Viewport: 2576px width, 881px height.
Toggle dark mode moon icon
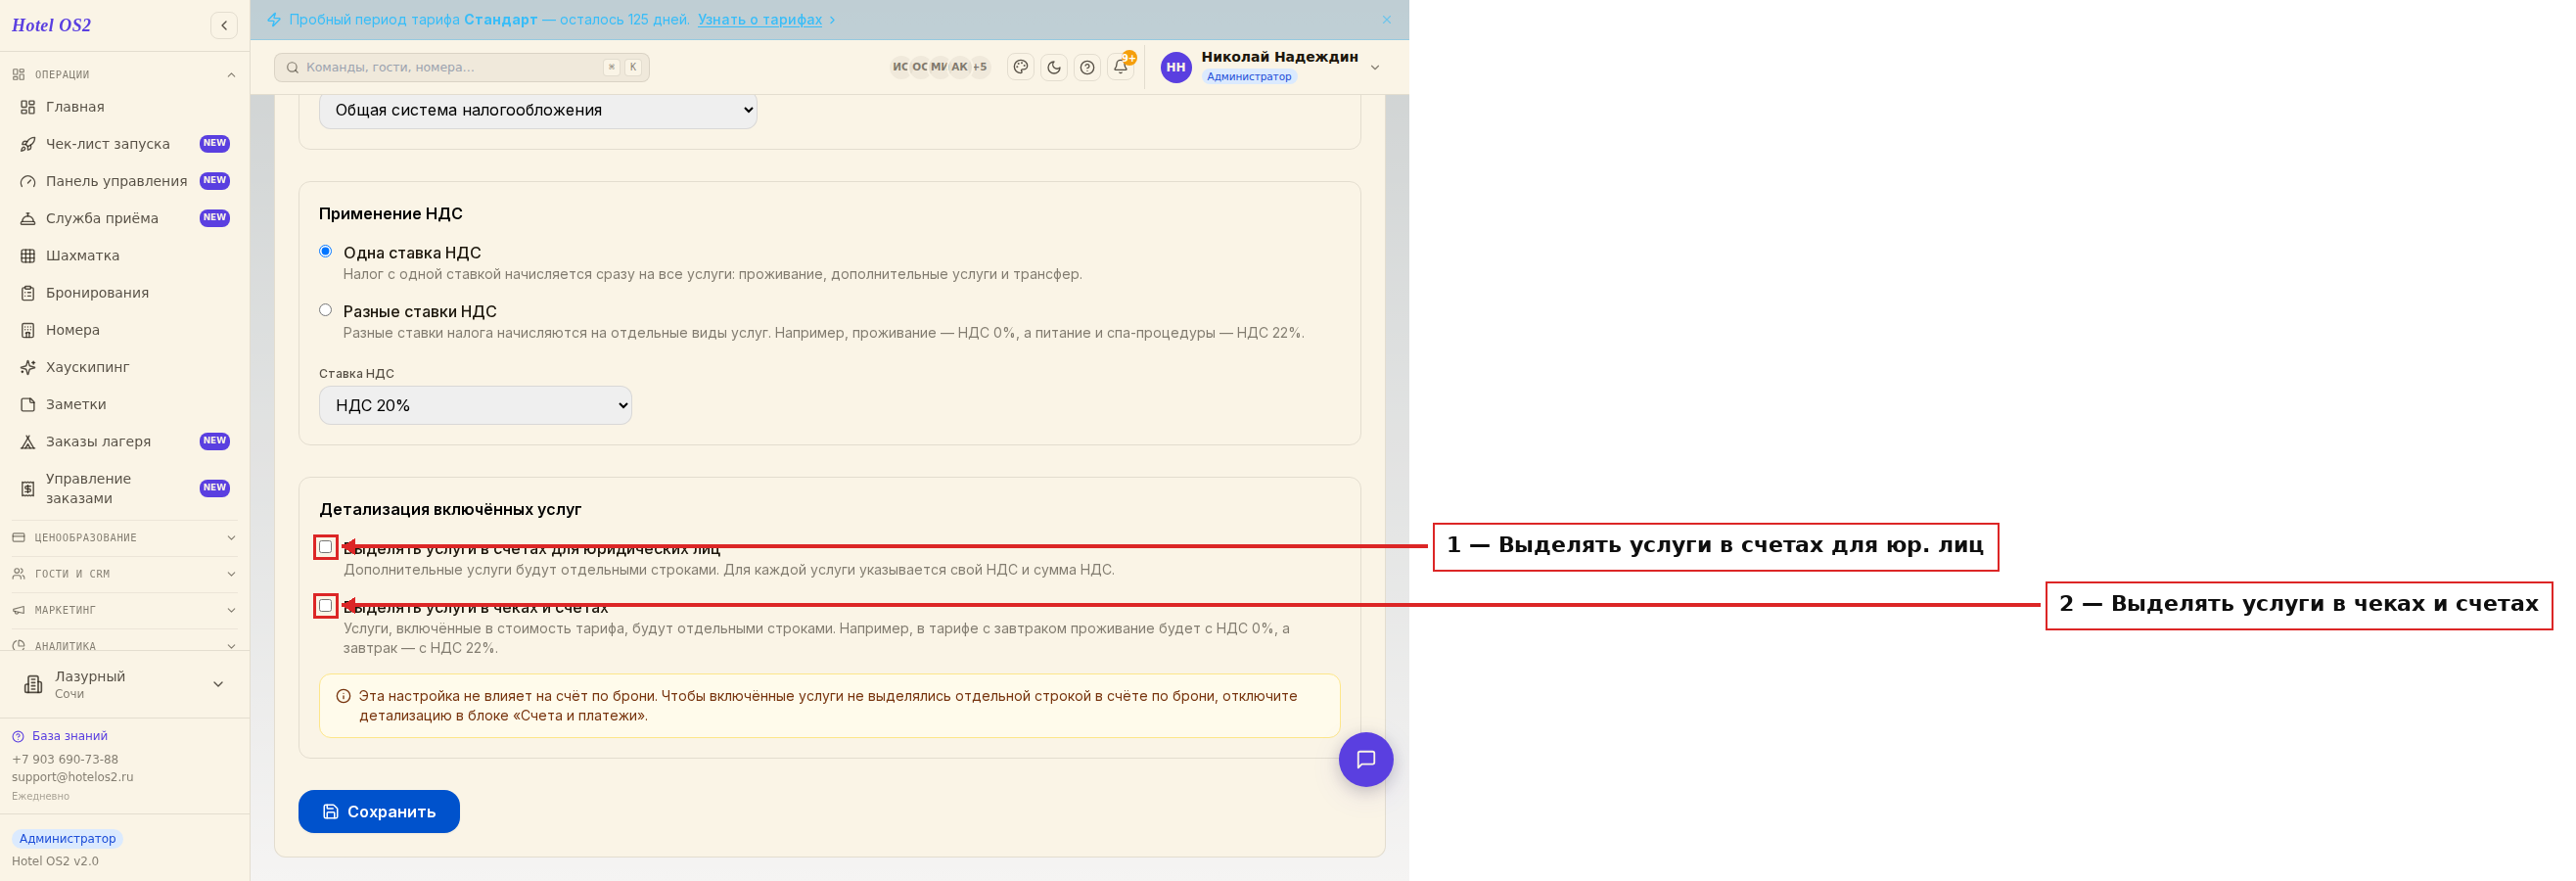[x=1054, y=67]
